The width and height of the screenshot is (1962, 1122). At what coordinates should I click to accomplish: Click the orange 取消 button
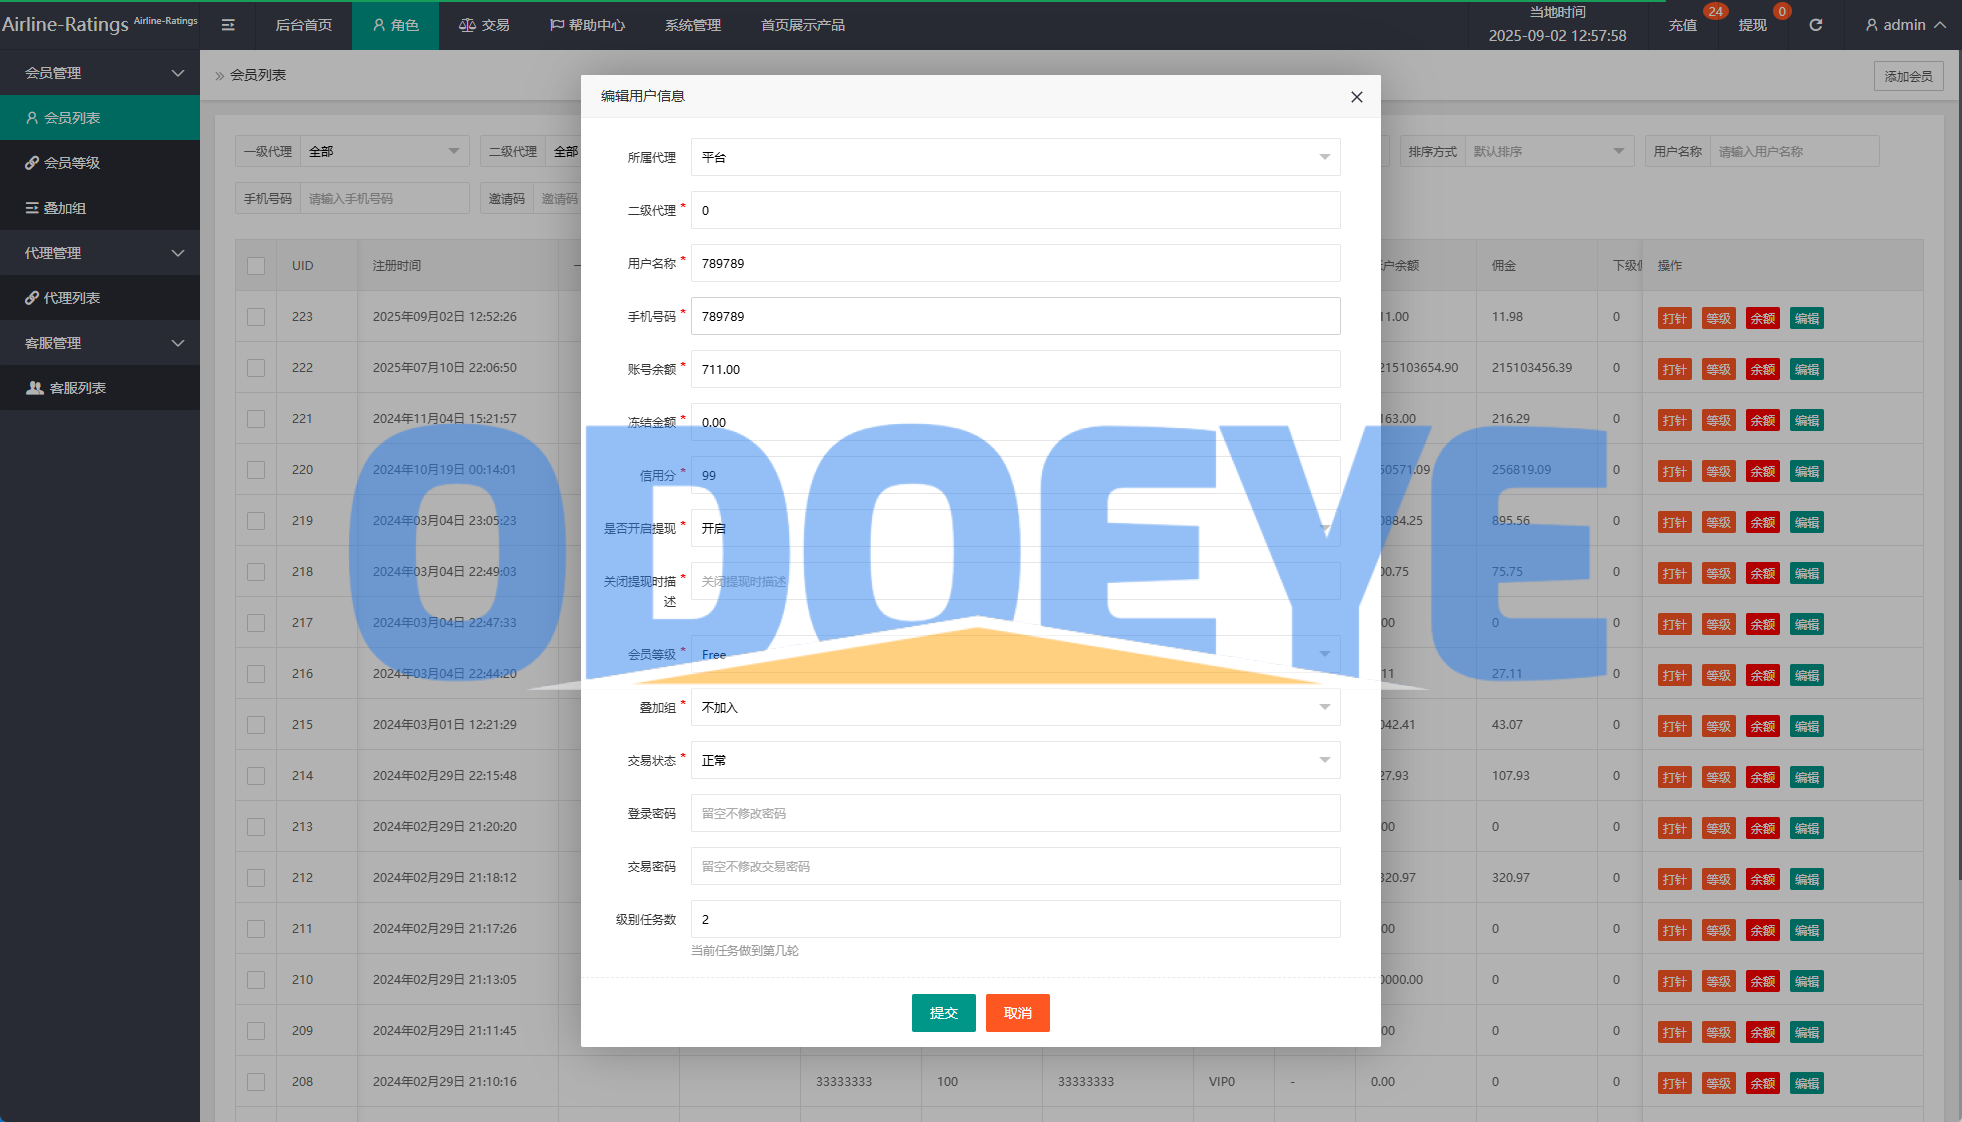tap(1017, 1013)
